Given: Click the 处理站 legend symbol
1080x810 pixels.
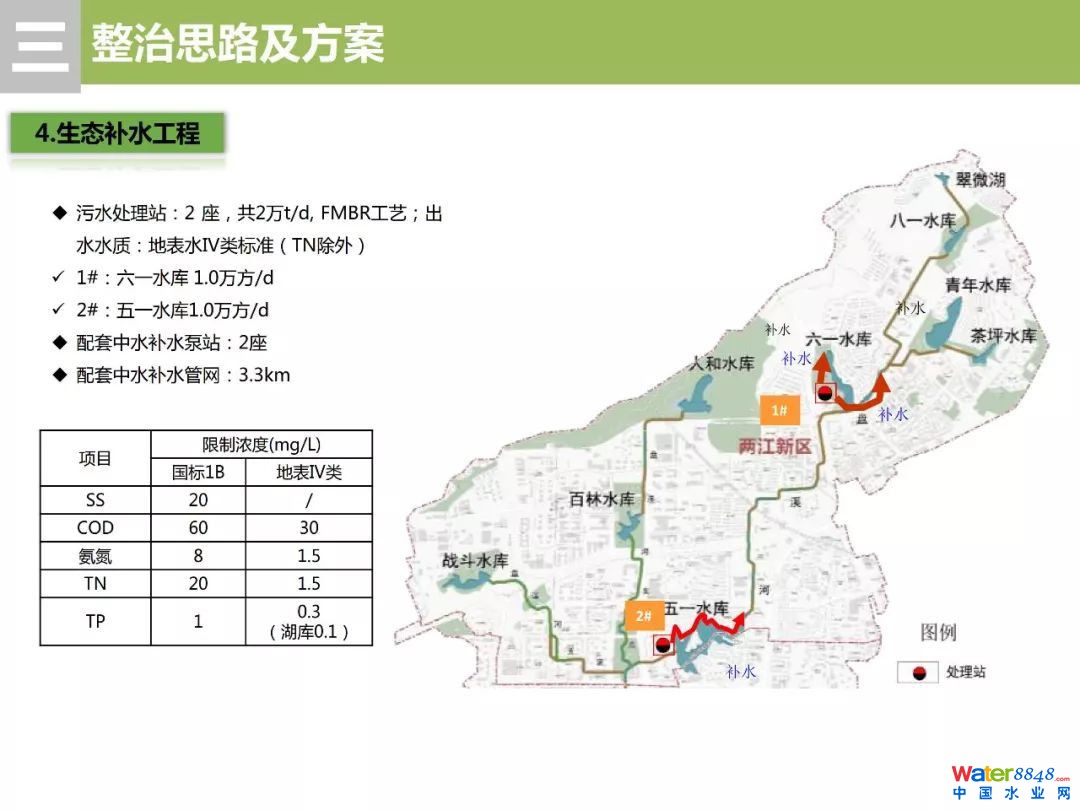Looking at the screenshot, I should tap(915, 672).
